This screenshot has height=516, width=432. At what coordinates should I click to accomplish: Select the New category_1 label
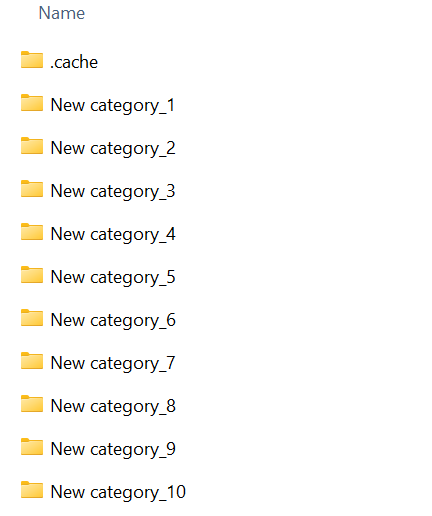113,106
